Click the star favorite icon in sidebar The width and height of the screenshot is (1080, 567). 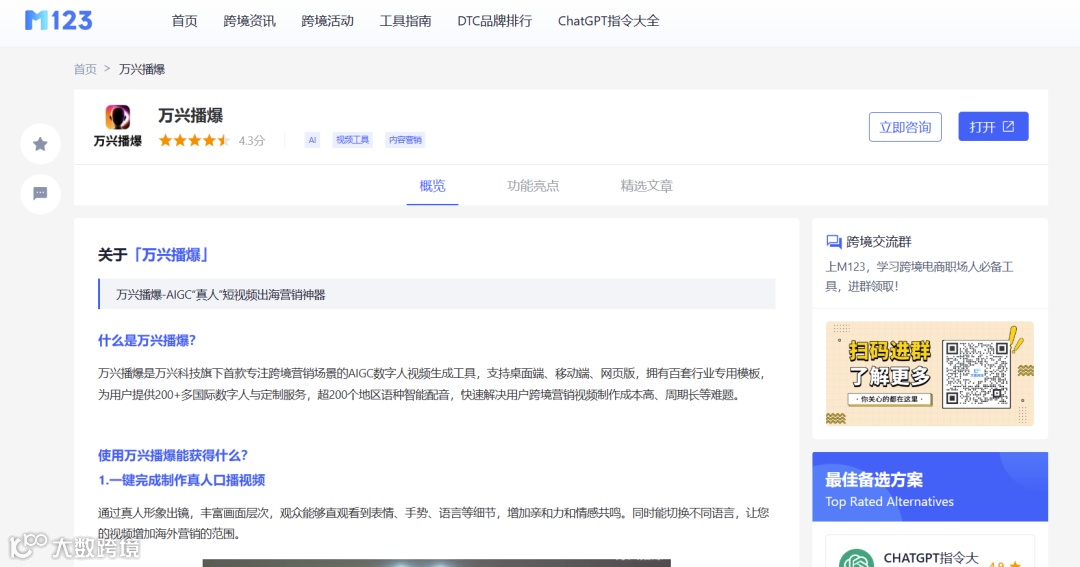pos(41,144)
